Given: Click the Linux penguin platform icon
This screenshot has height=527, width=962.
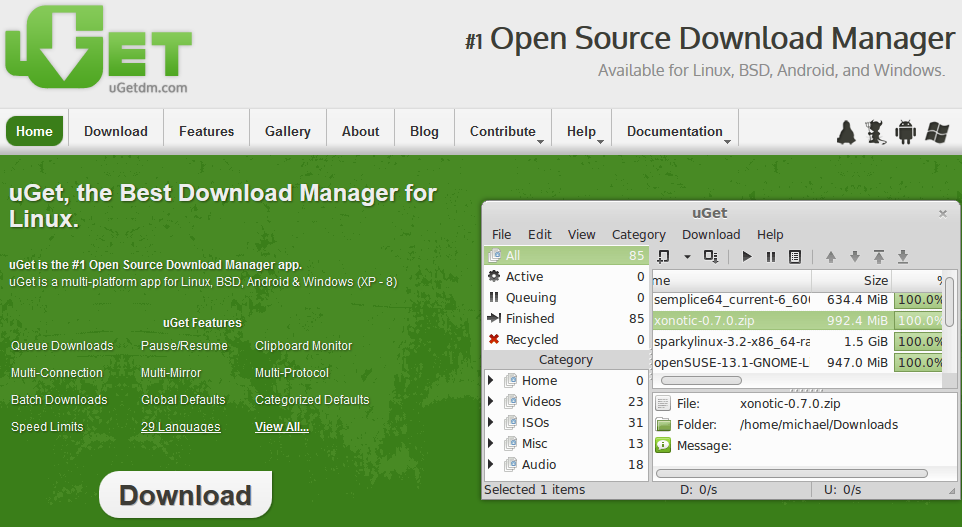Looking at the screenshot, I should (x=847, y=132).
